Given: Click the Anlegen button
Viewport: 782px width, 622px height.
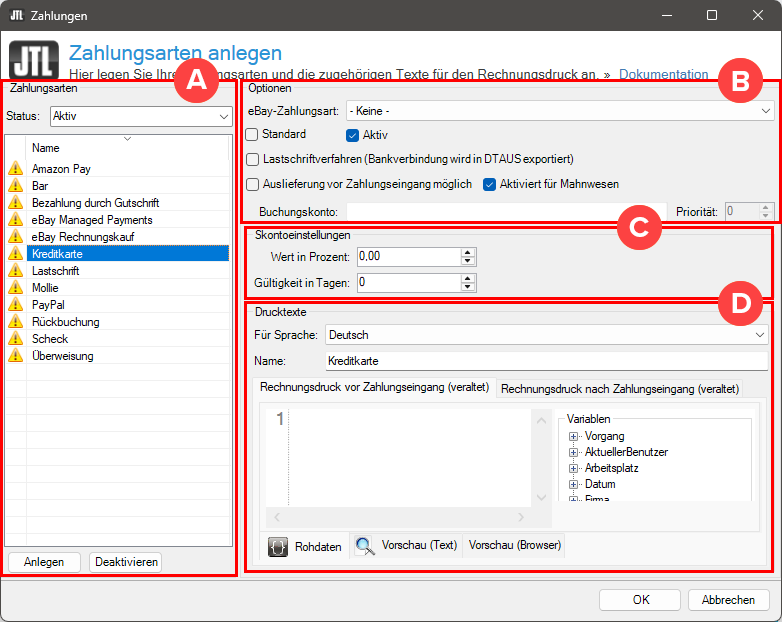Looking at the screenshot, I should [43, 562].
